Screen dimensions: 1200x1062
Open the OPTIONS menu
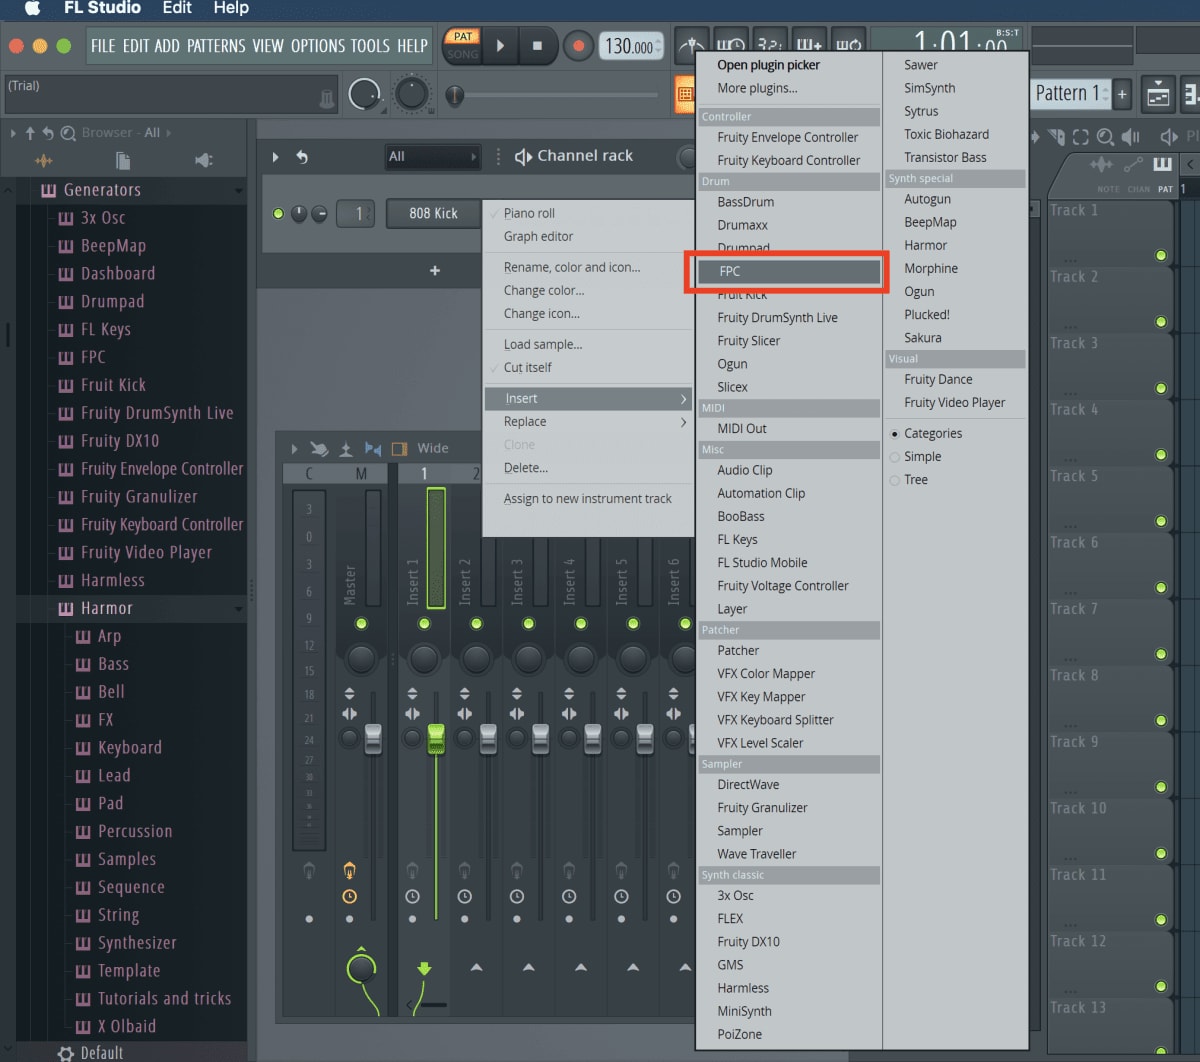point(319,45)
